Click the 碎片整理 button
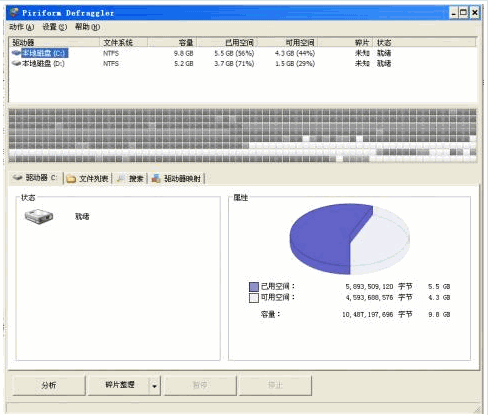 click(x=118, y=385)
